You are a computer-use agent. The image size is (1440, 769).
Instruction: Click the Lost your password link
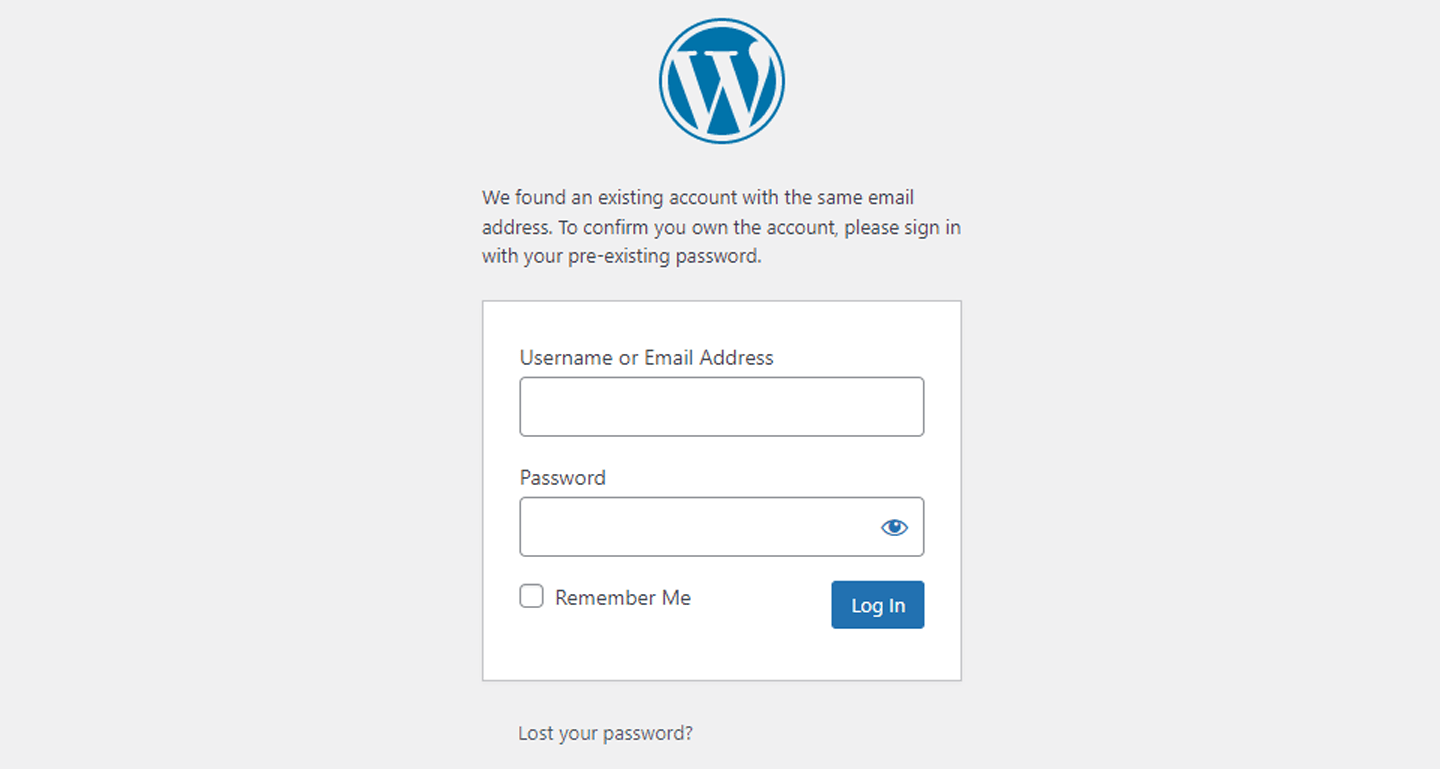[605, 732]
